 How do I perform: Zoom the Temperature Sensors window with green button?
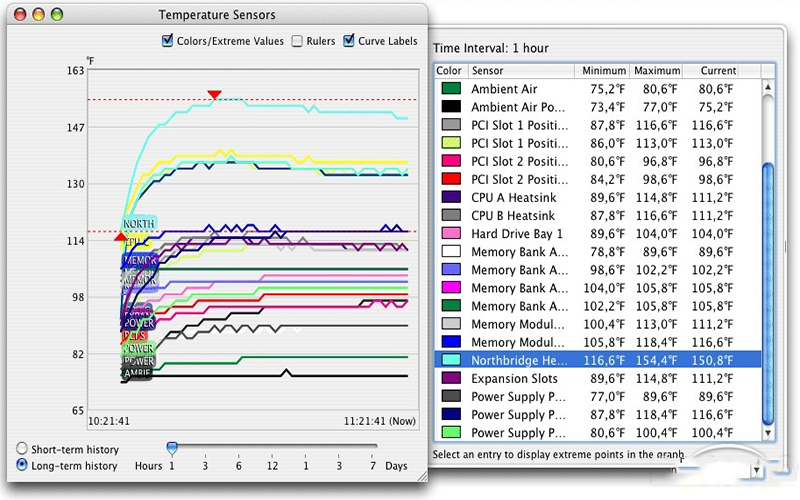click(x=57, y=14)
